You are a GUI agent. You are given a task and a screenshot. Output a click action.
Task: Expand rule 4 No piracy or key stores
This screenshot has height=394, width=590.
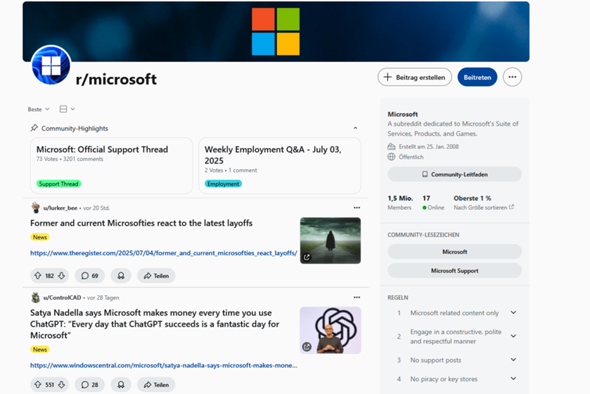(513, 379)
